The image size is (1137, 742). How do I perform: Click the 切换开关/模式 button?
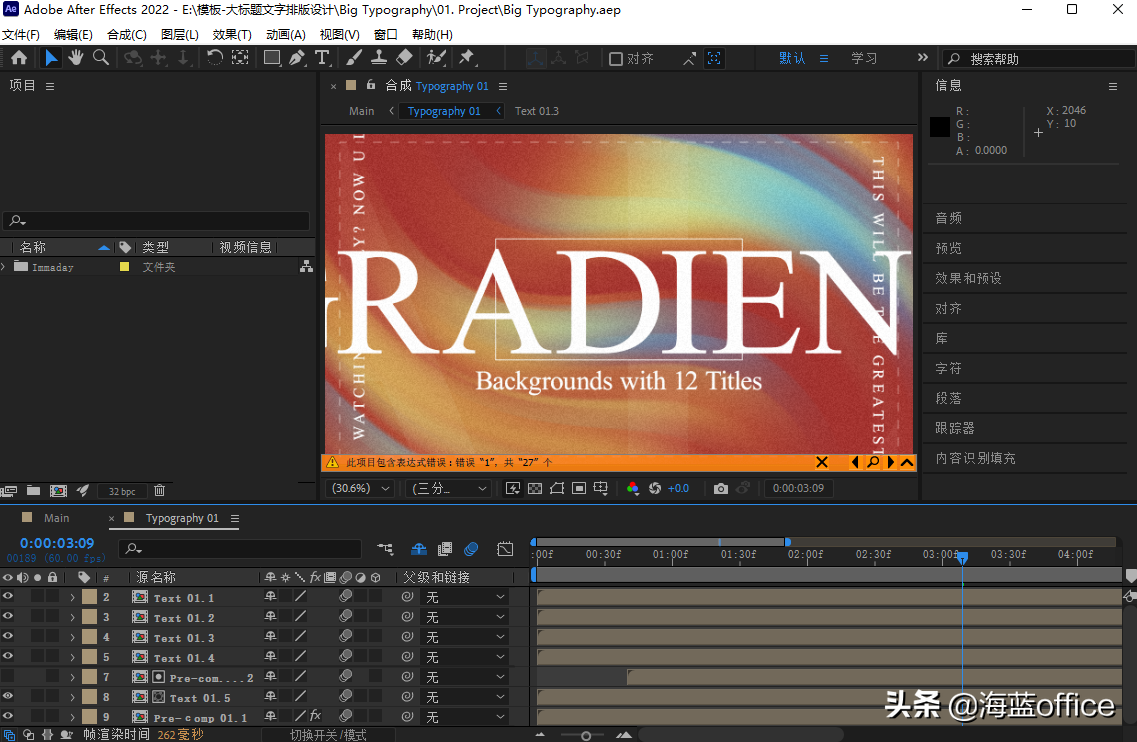328,735
